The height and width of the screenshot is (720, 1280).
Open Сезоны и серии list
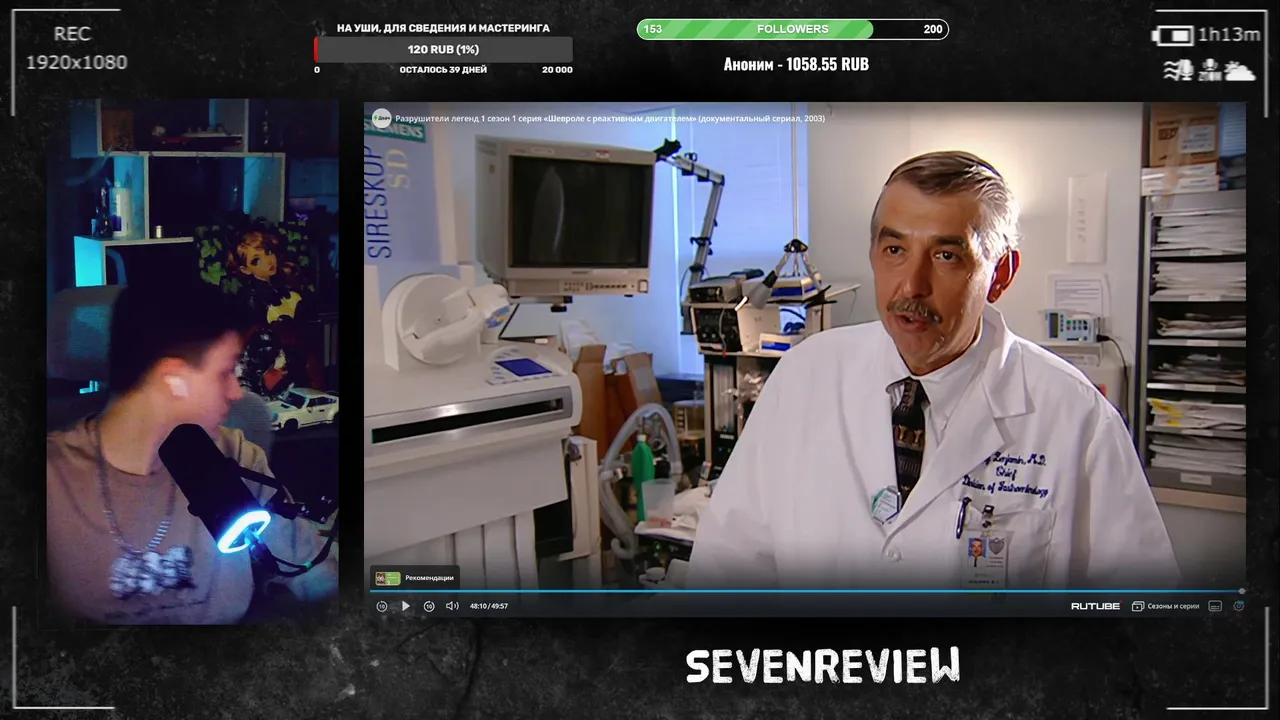(x=1165, y=606)
